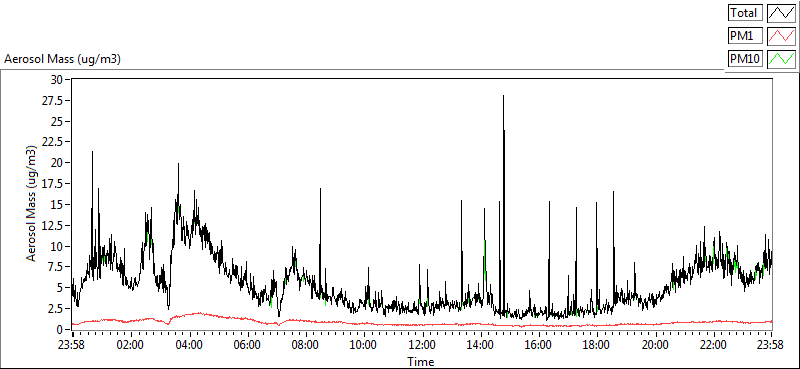Click the 22:00 time tick label
Screen dimensions: 800x369
click(713, 344)
